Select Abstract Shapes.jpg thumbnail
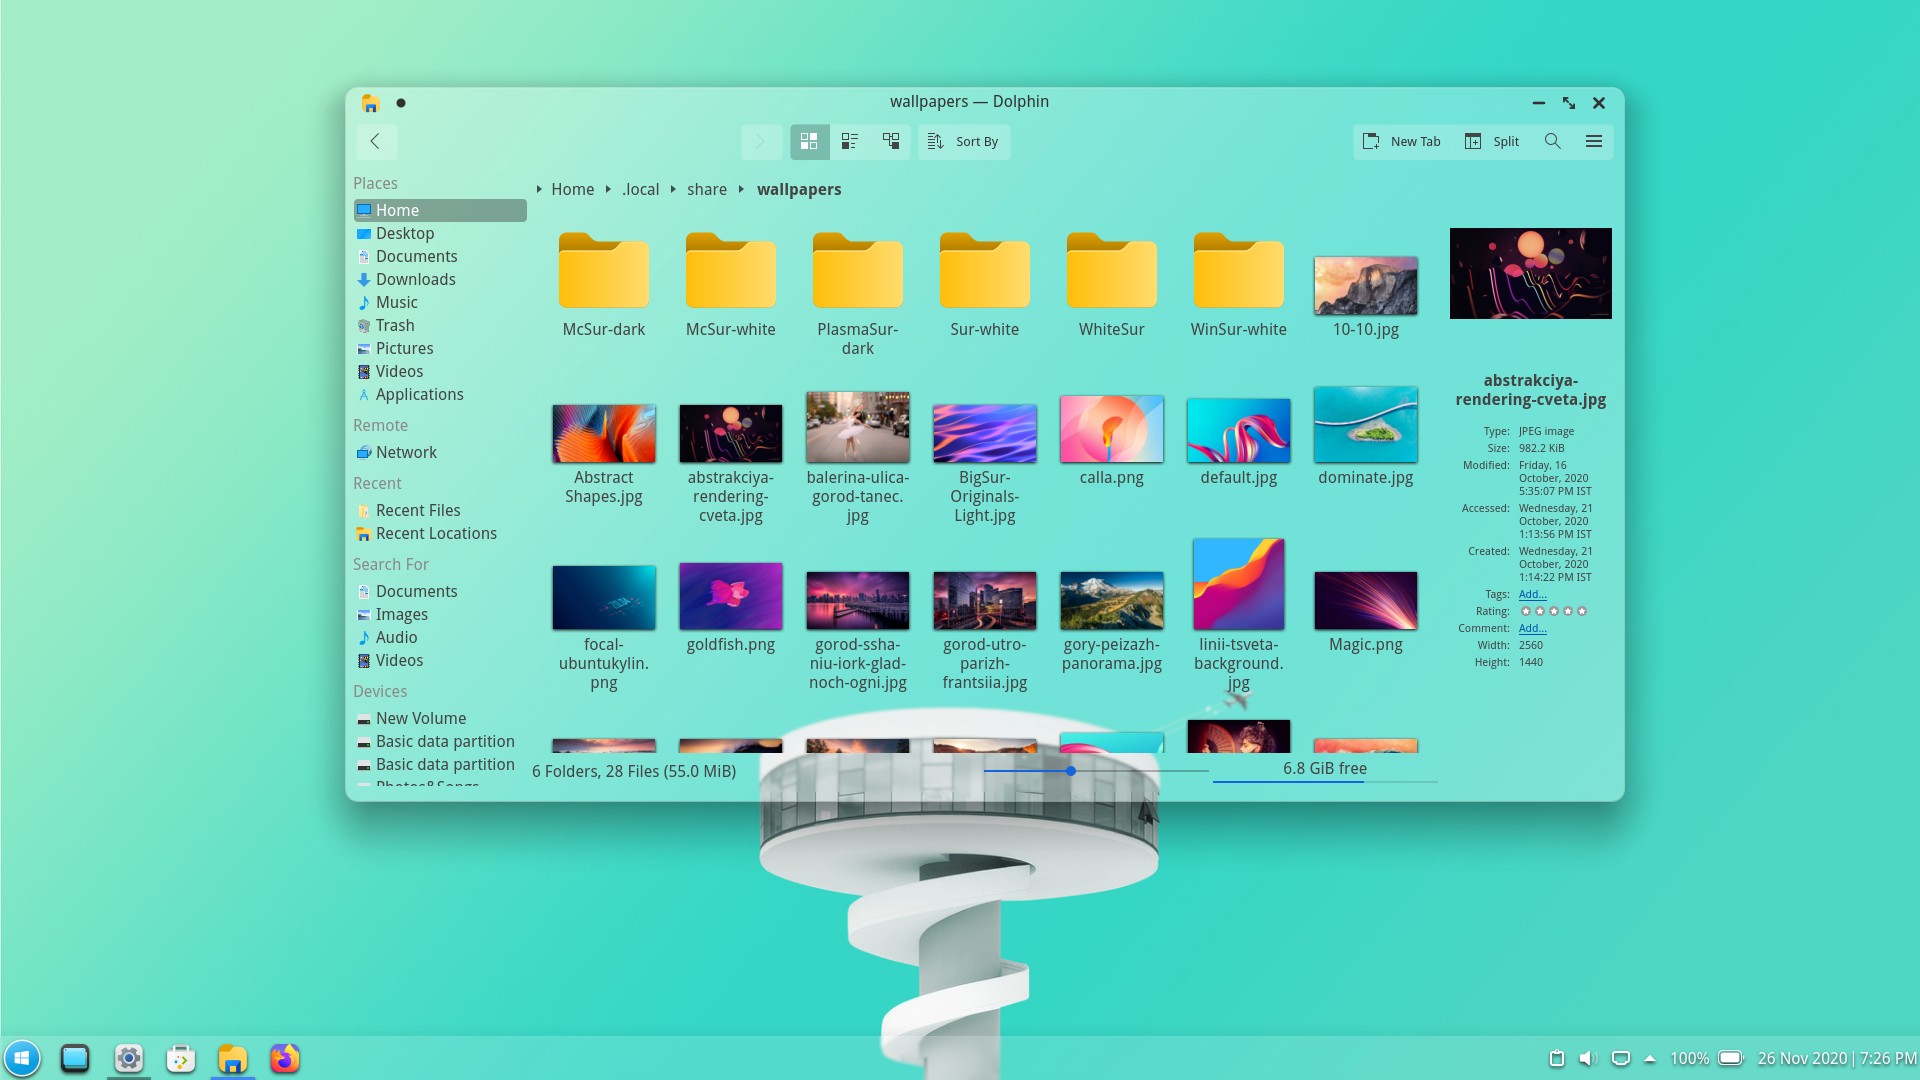The image size is (1920, 1080). 604,433
